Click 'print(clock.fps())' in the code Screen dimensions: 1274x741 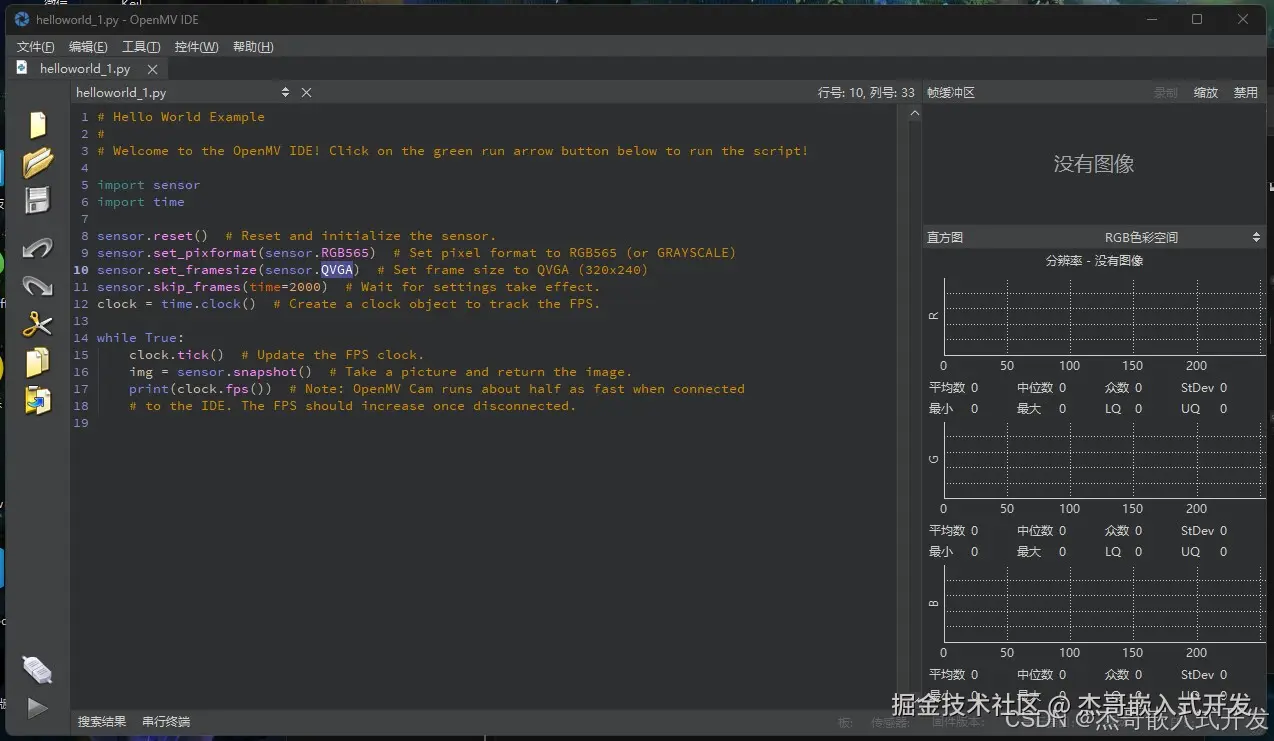(201, 389)
